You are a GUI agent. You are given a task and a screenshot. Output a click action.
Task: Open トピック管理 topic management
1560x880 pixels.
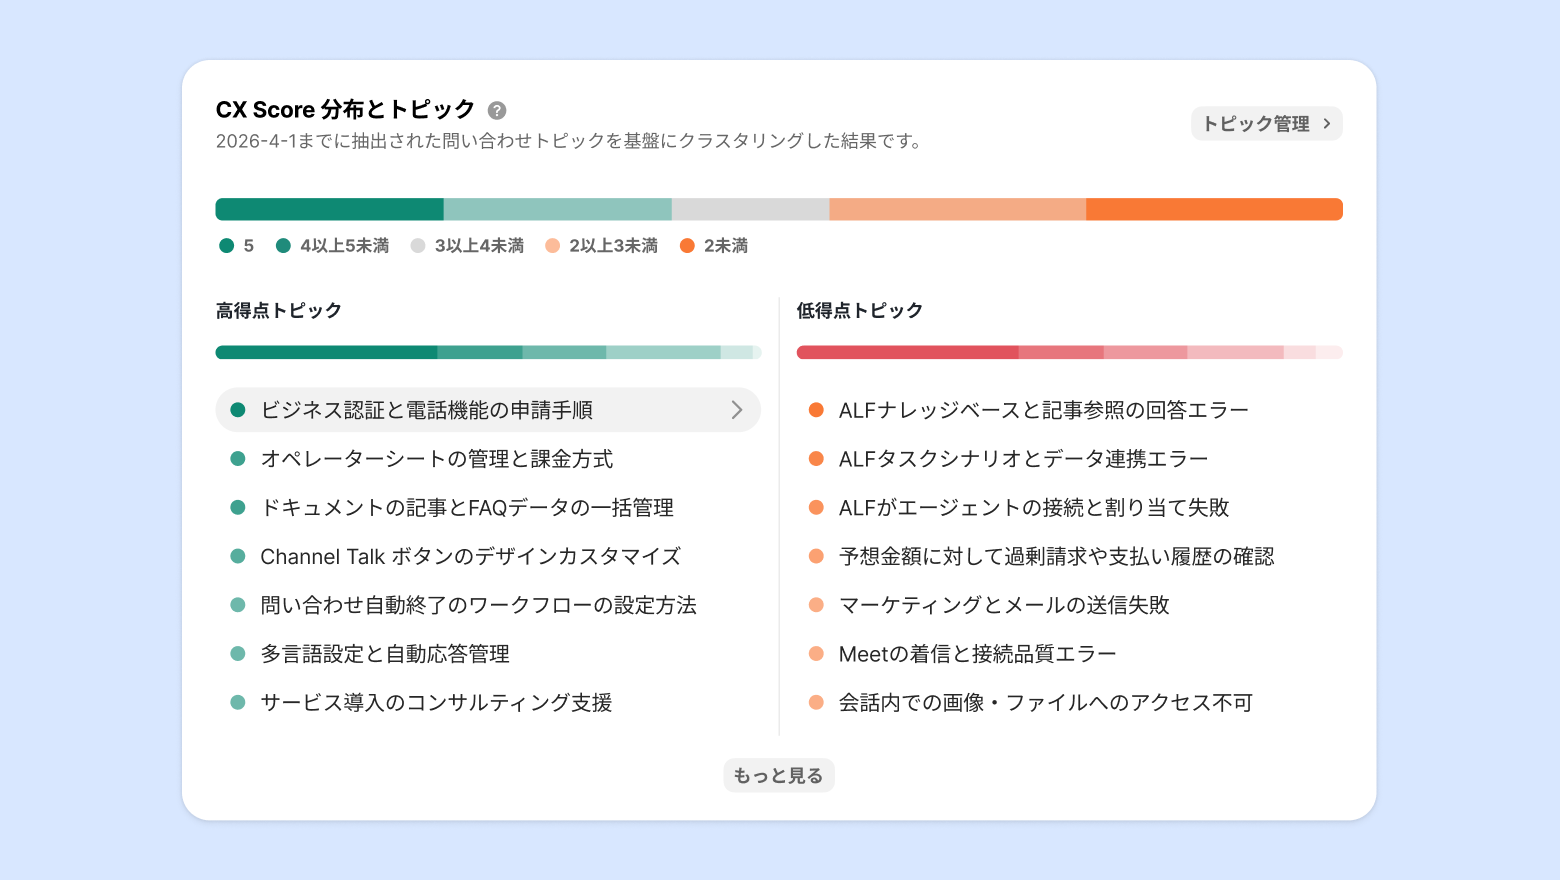click(1266, 124)
